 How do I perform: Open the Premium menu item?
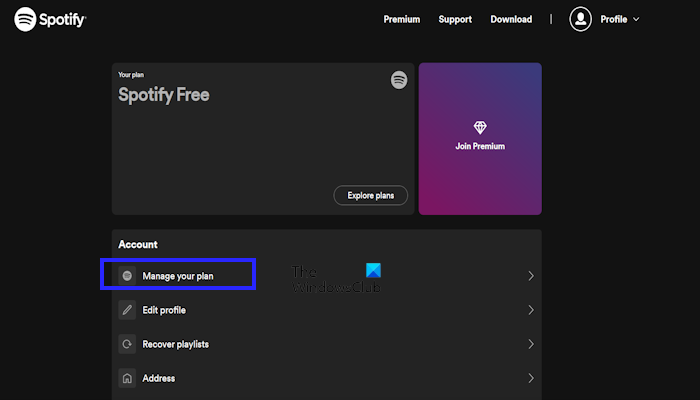point(402,19)
